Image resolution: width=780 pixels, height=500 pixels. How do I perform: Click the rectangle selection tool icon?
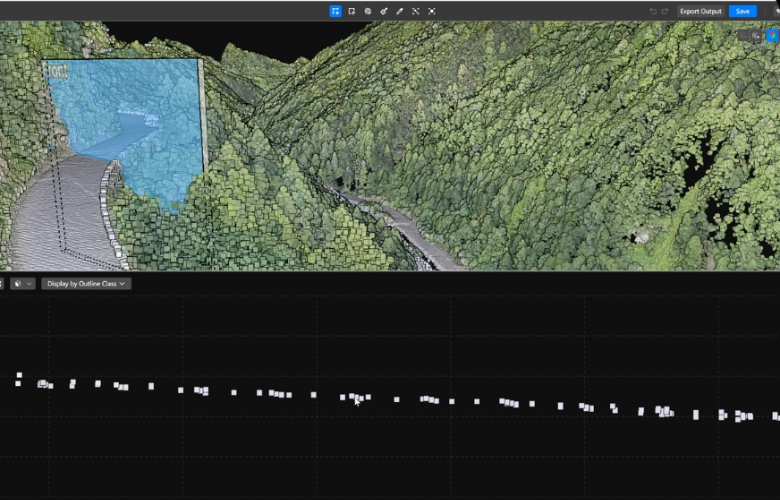[352, 11]
